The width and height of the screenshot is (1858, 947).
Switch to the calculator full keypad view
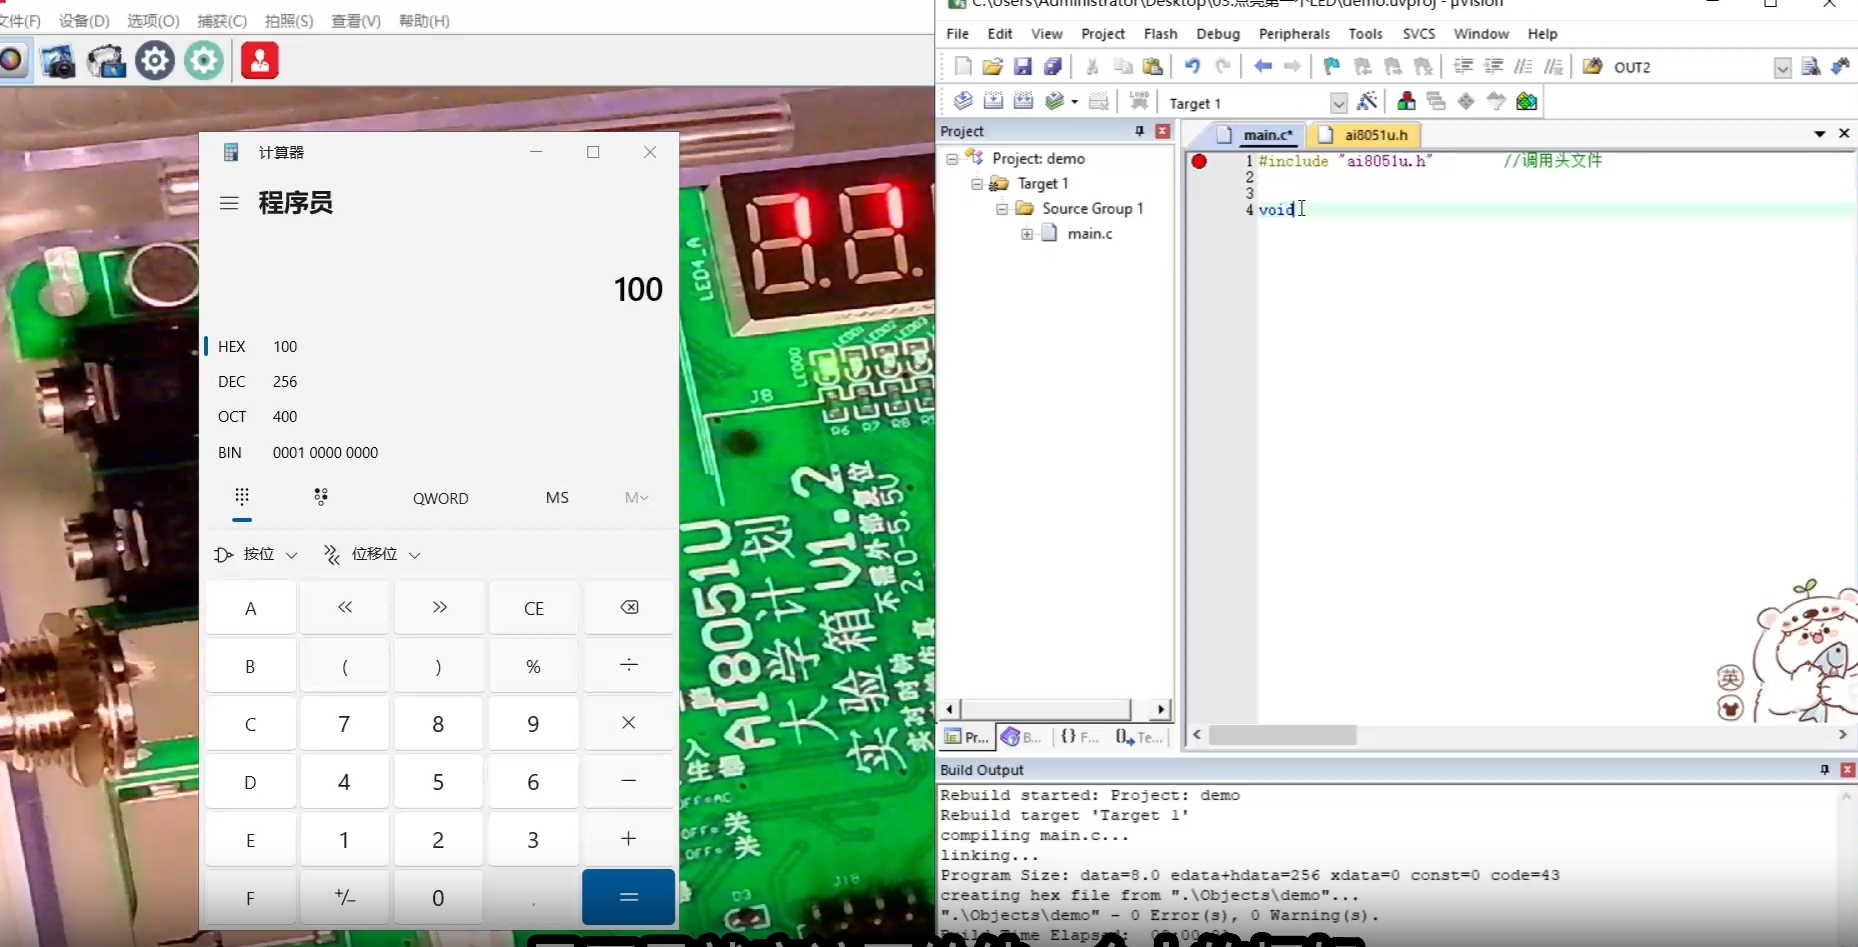[242, 497]
